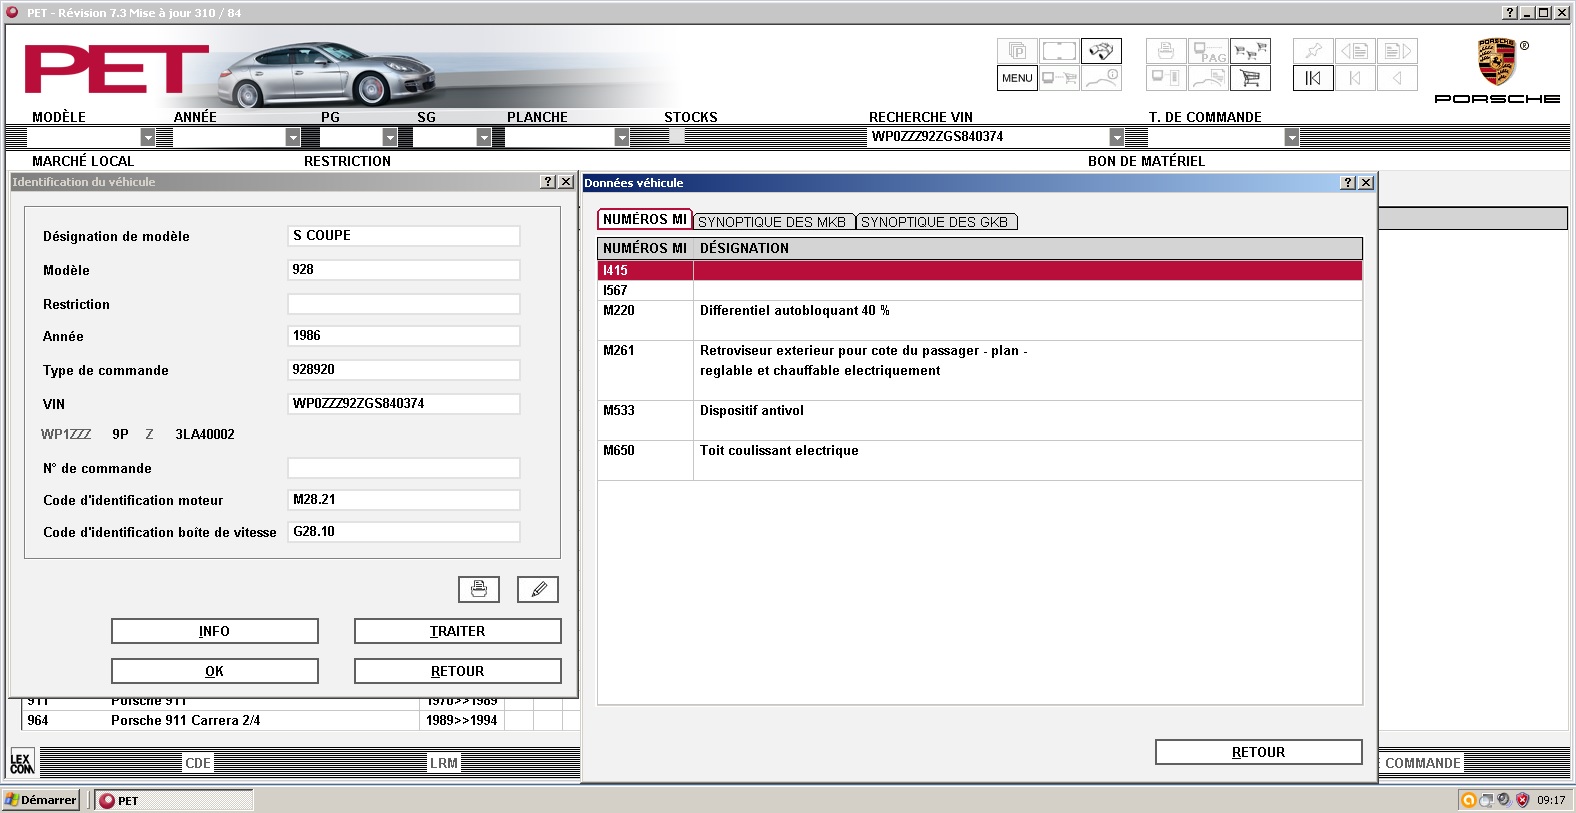Click the Désignation de modèle field

[404, 236]
